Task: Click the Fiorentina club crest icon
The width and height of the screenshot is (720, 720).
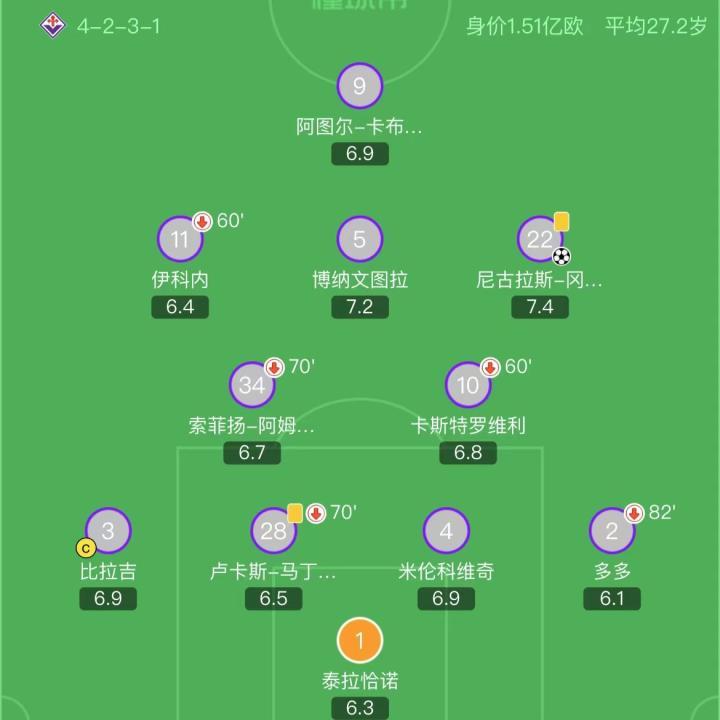Action: [x=52, y=25]
